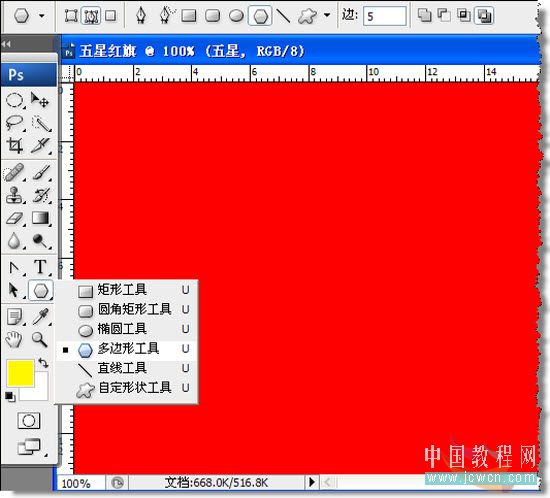This screenshot has height=498, width=550.
Task: Select the Elliptical Marquee tool
Action: (15, 101)
